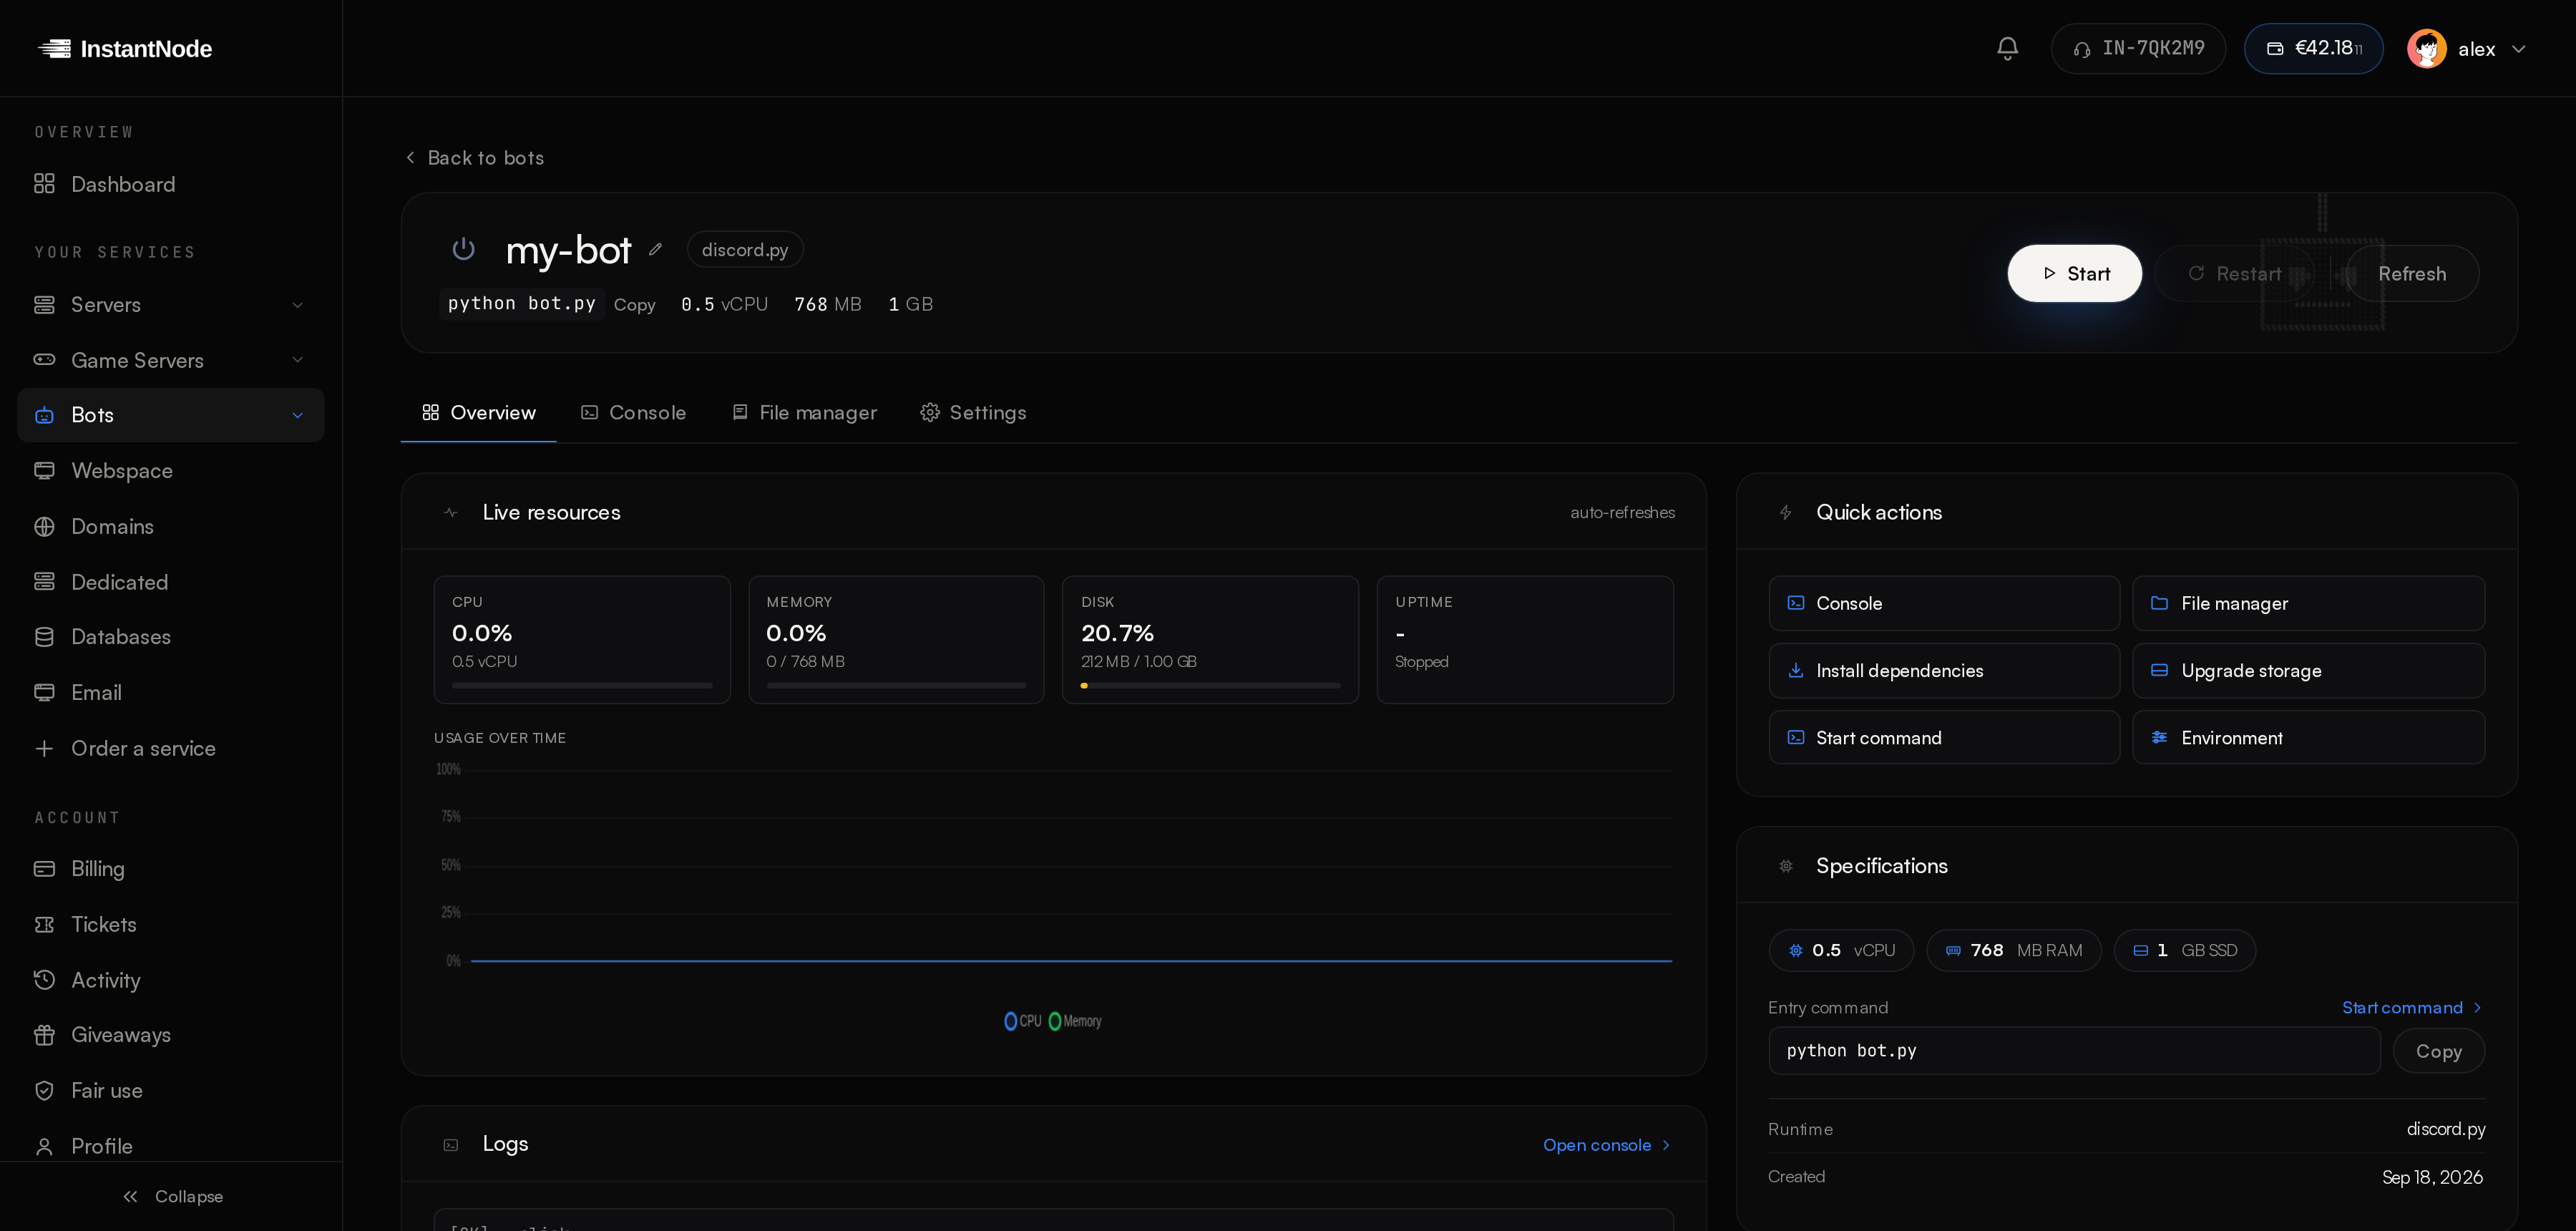This screenshot has width=2576, height=1231.
Task: Click the Billing card icon
Action: point(44,869)
